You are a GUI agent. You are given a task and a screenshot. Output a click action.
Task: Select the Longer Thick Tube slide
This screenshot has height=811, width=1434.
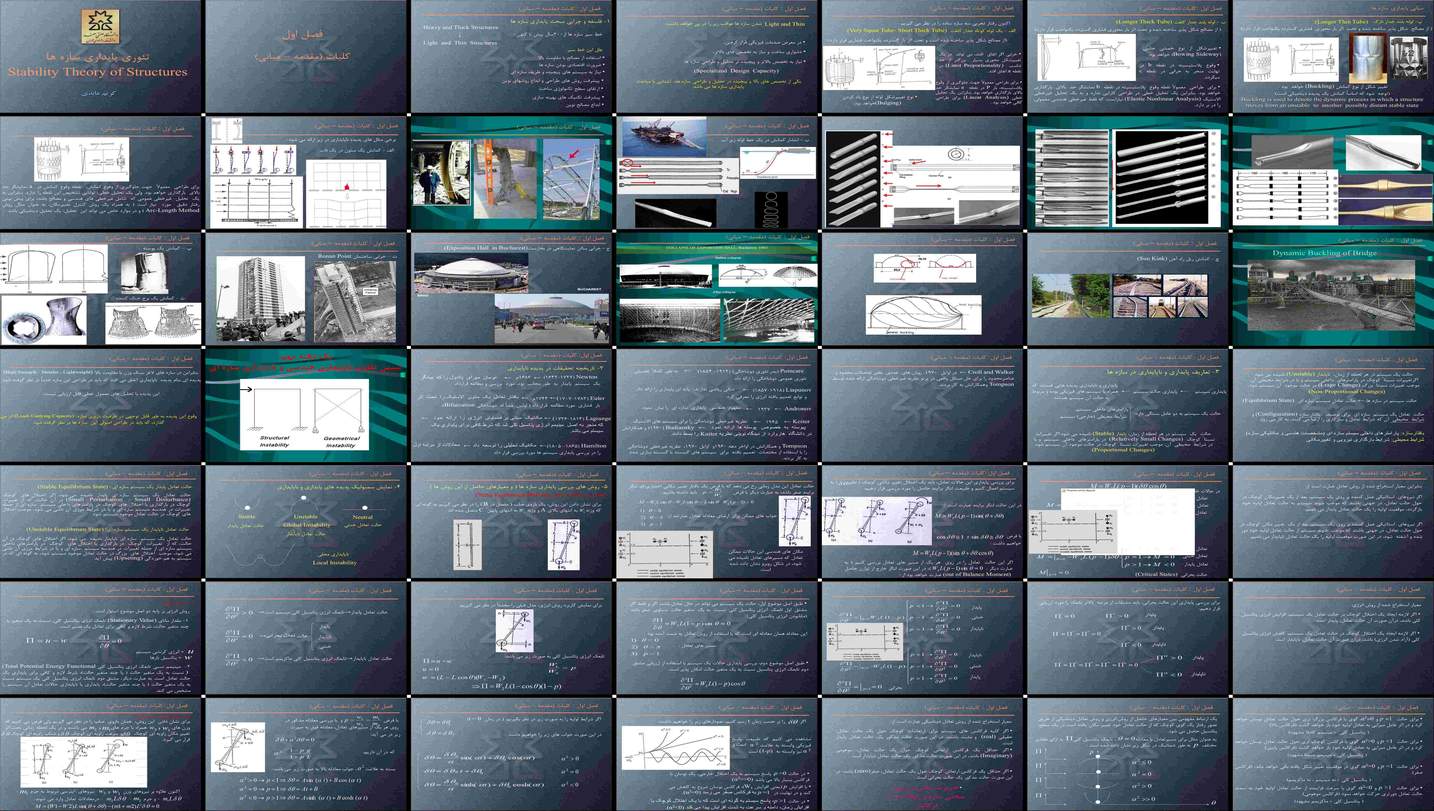[x=1125, y=57]
